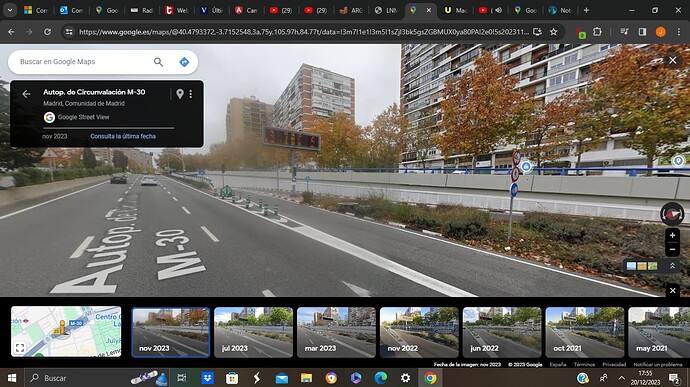Show hidden system tray icons chevron

(621, 378)
